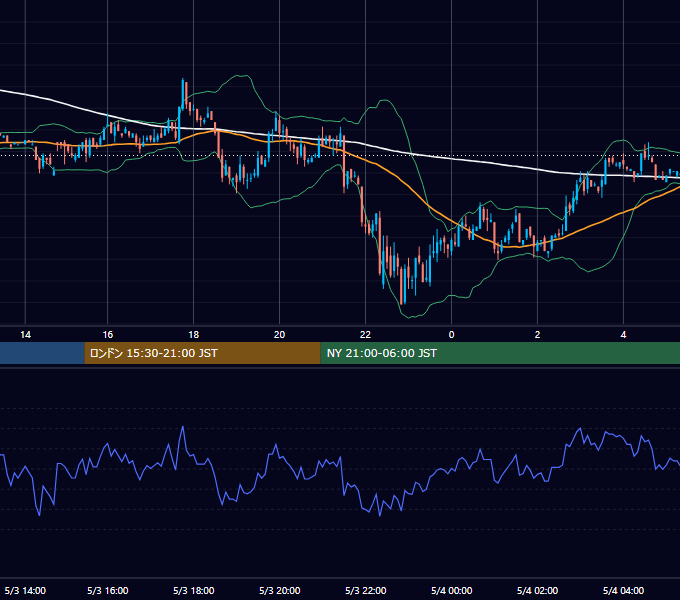Image resolution: width=680 pixels, height=600 pixels.
Task: Click the 5/4 00:00 date label
Action: [451, 590]
